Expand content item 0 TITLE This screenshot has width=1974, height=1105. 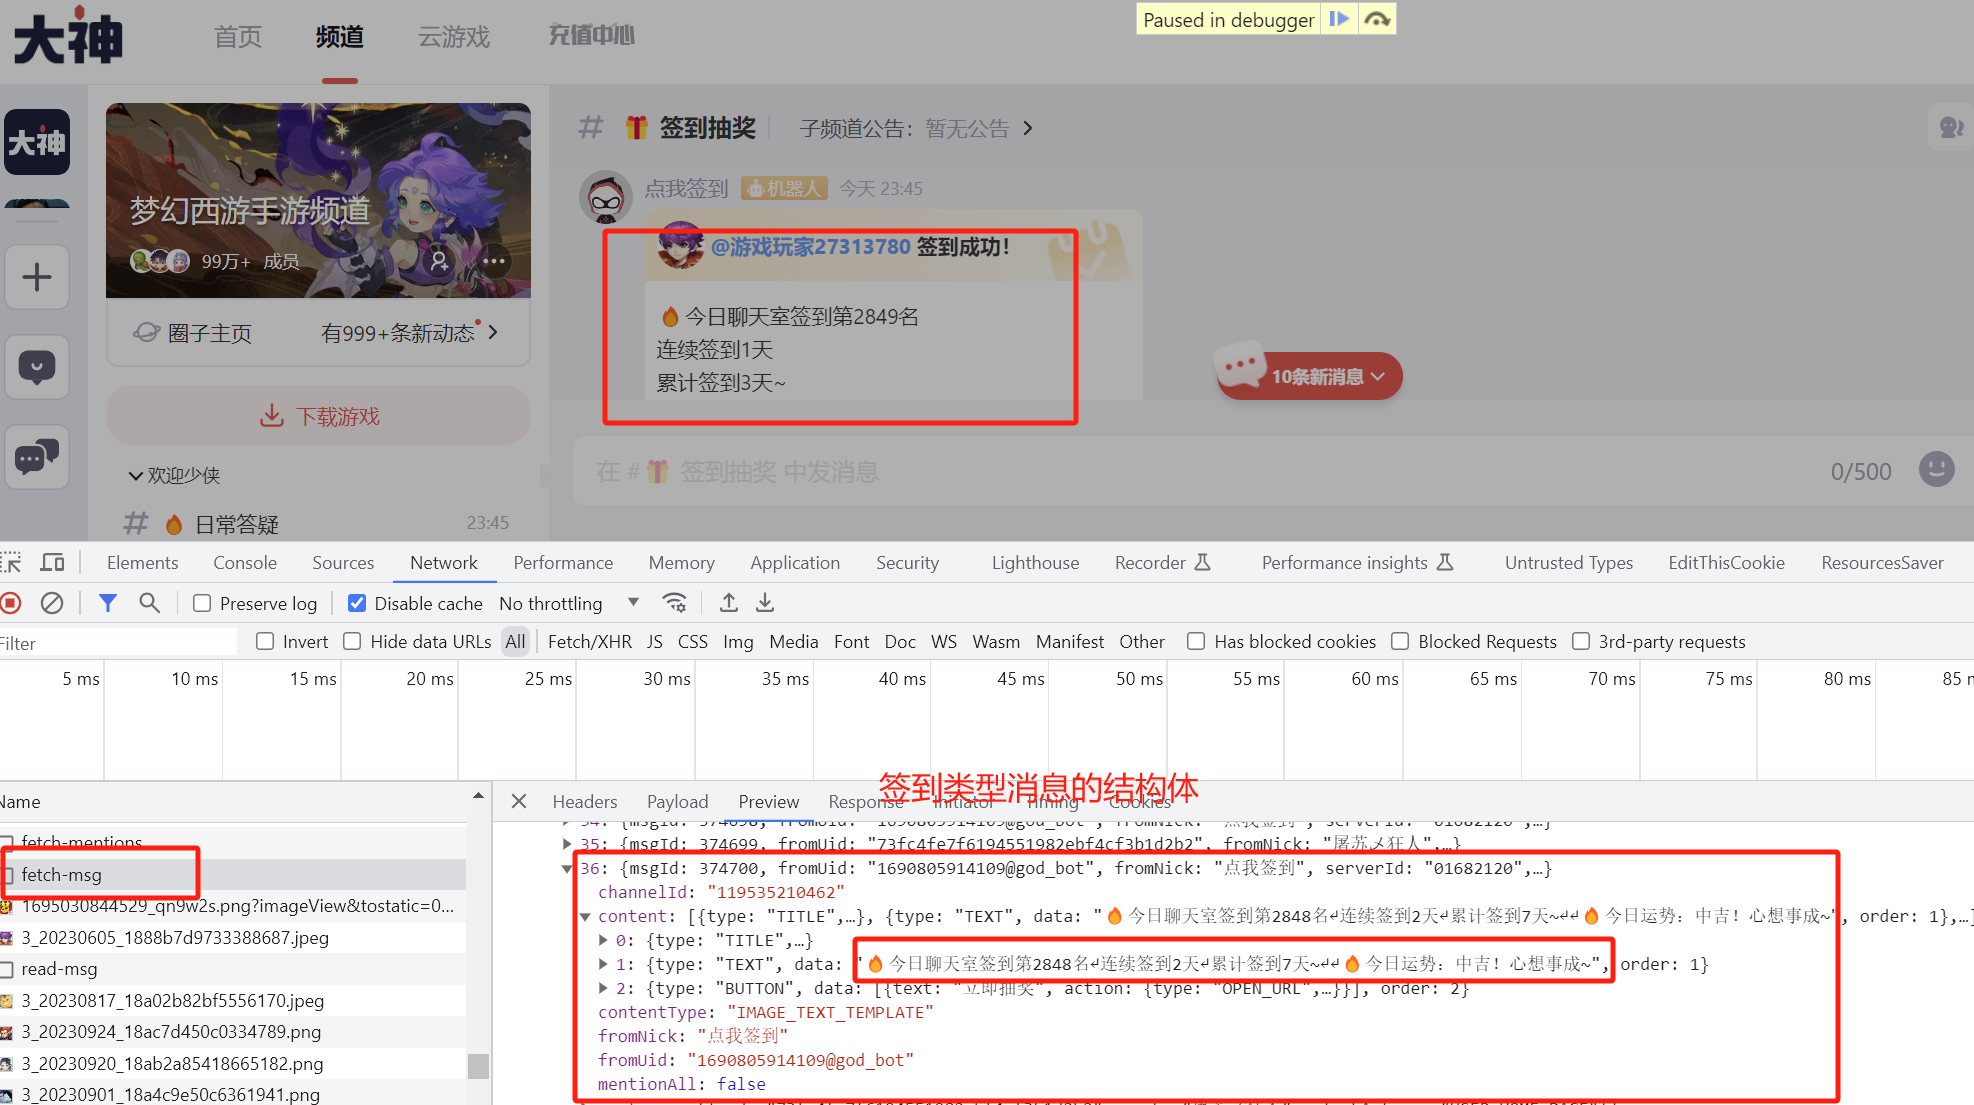(603, 941)
